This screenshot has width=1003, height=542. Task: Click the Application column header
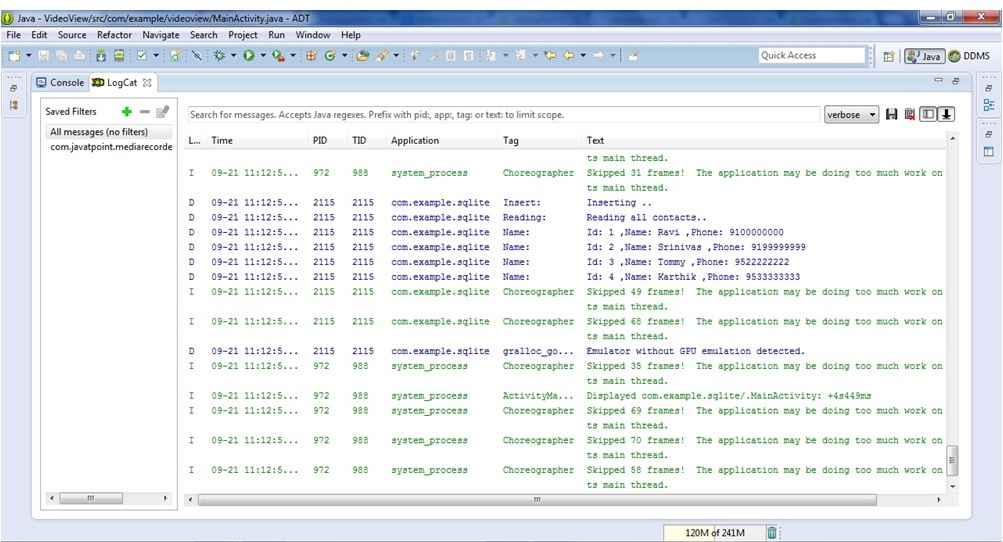pyautogui.click(x=442, y=140)
